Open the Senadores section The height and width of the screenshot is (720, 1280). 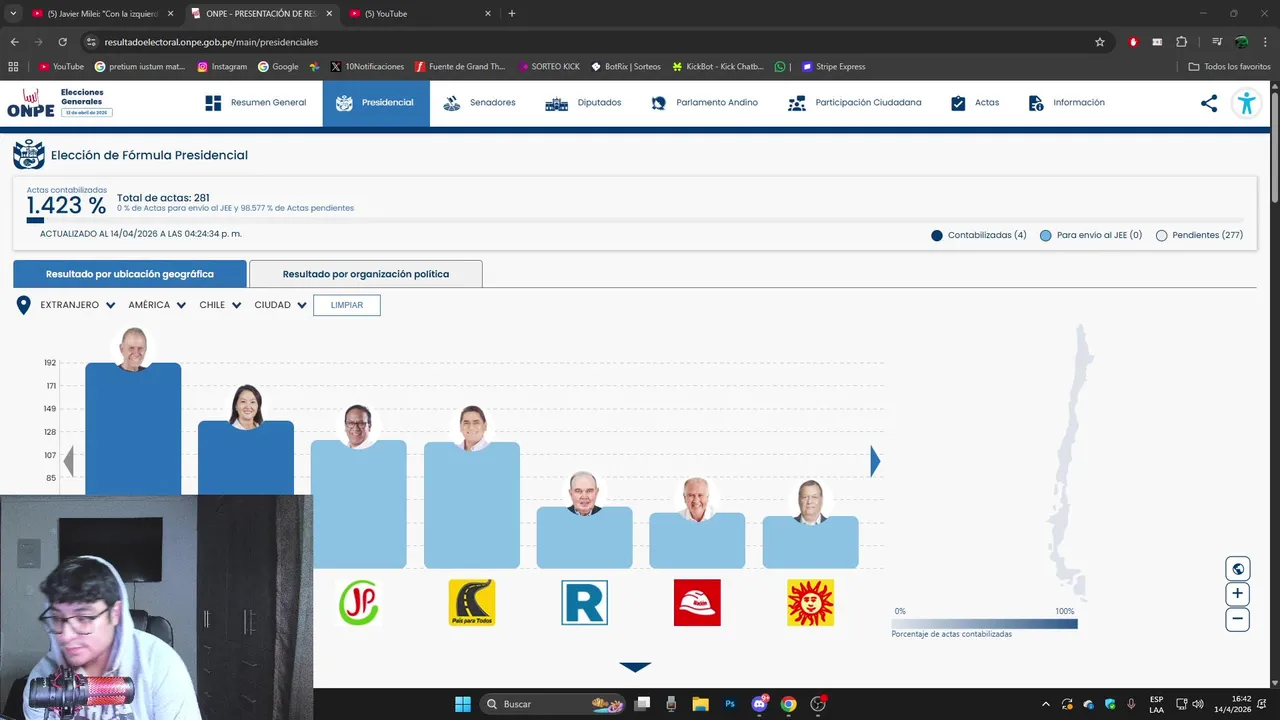[x=480, y=103]
